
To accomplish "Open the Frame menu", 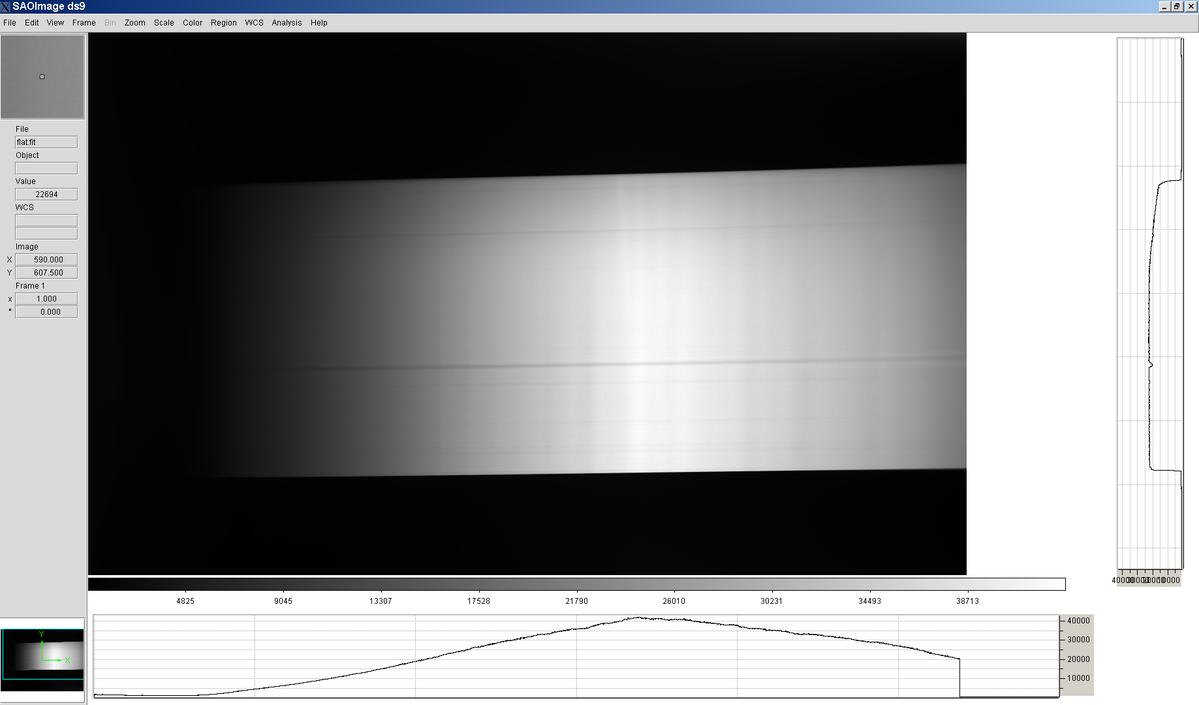I will coord(83,22).
